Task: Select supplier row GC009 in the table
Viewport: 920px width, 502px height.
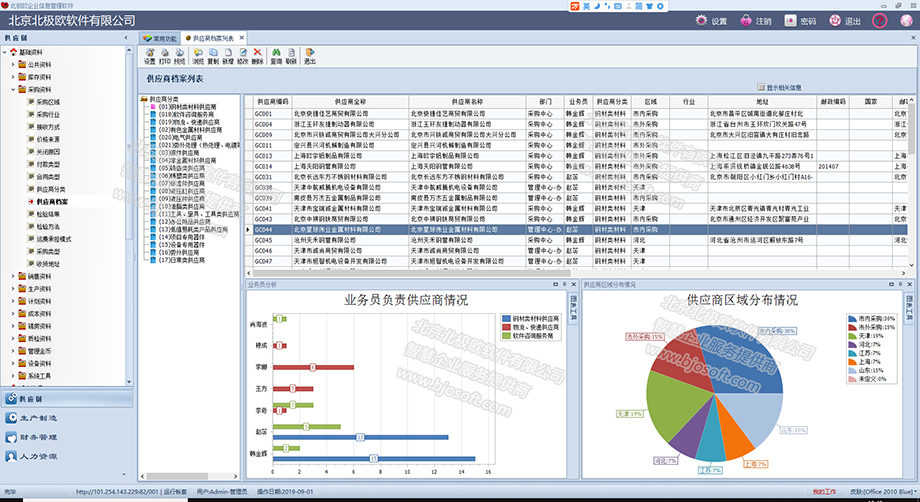Action: point(264,133)
